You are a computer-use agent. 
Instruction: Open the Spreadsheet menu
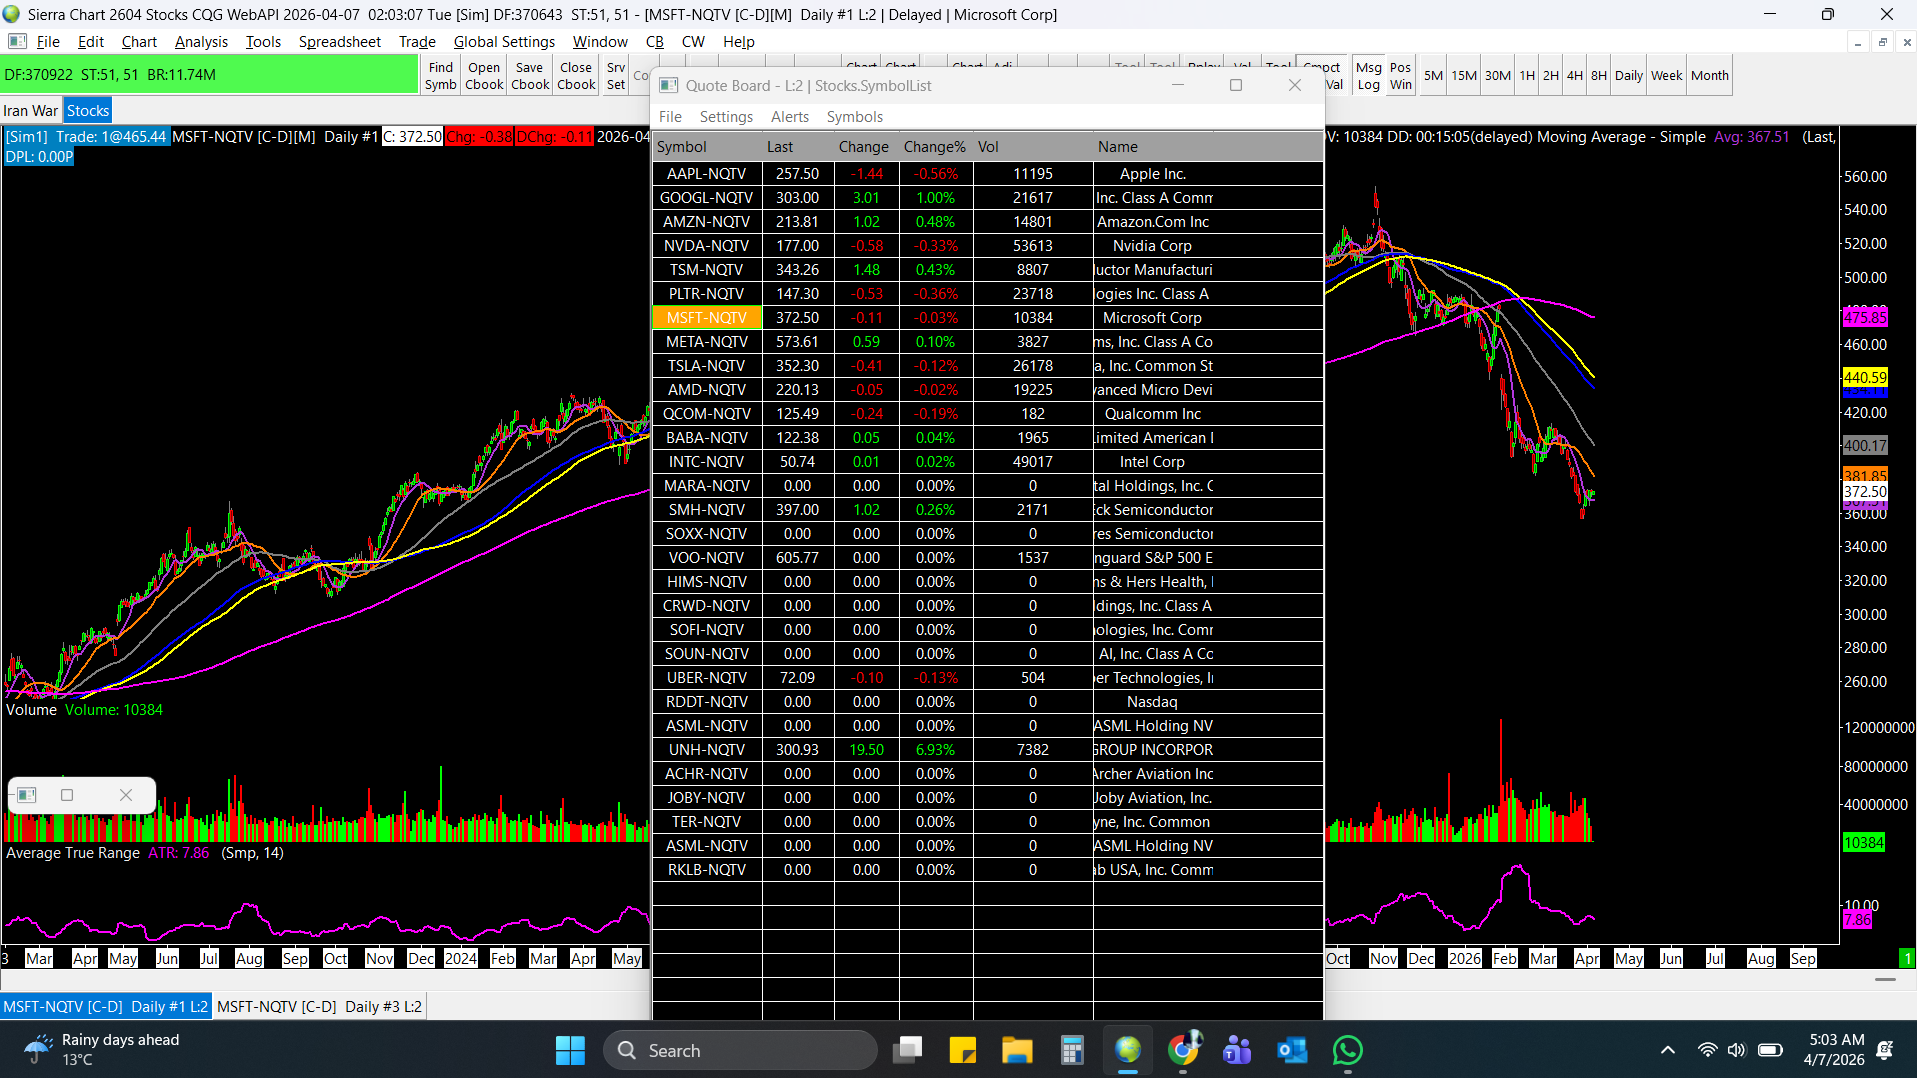340,41
